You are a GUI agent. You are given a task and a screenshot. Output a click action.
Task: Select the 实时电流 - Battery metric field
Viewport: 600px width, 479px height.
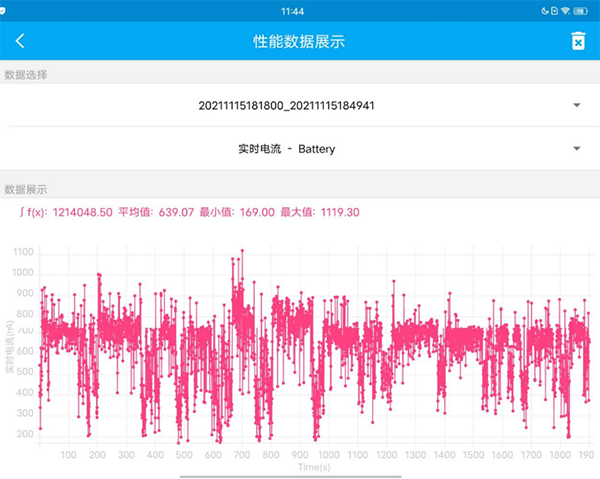(x=286, y=149)
